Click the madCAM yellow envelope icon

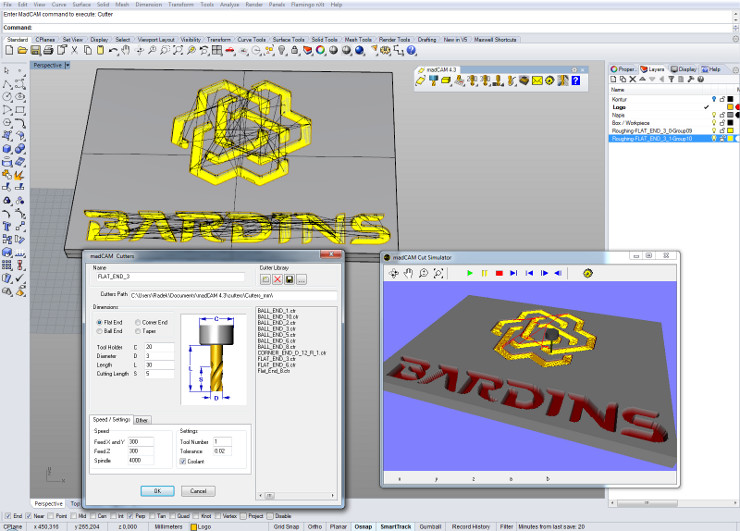point(537,81)
